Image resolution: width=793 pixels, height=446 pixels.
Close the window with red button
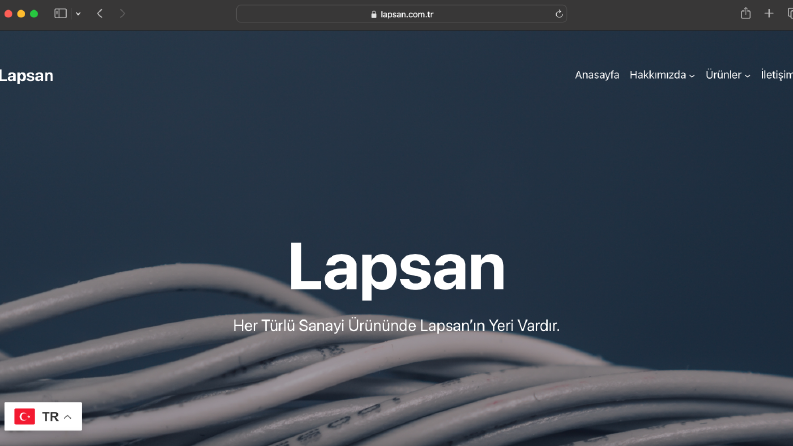click(8, 14)
